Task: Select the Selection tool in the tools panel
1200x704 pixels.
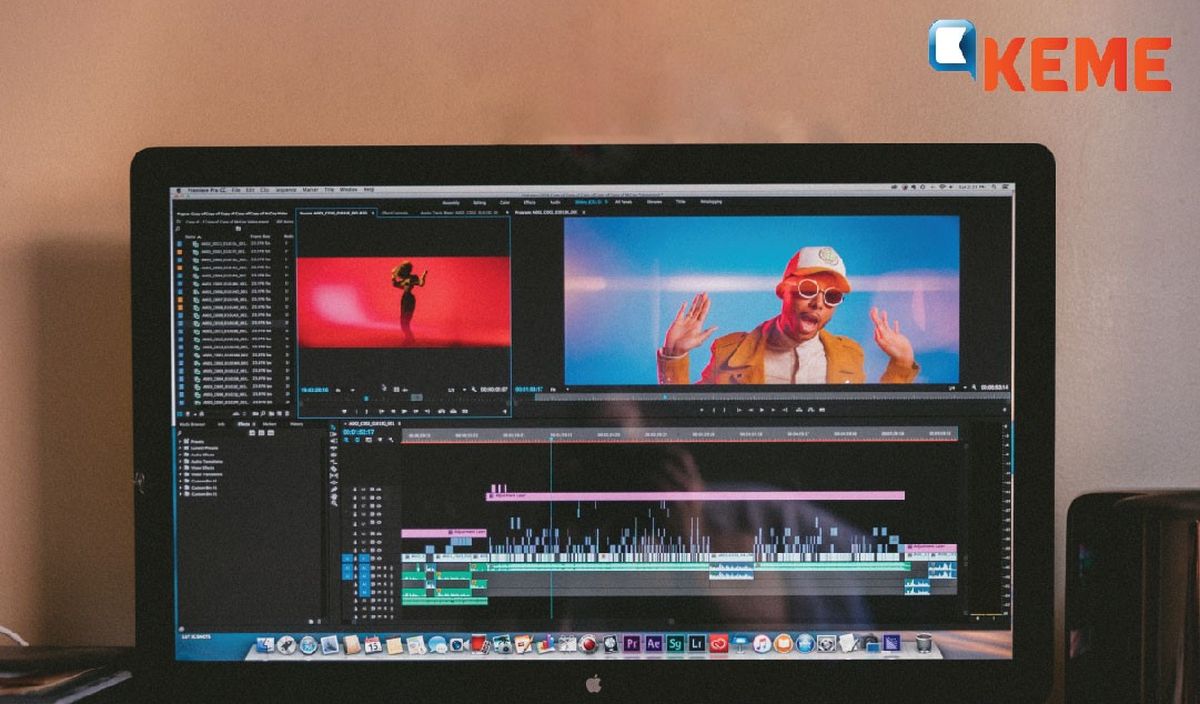Action: [x=333, y=427]
